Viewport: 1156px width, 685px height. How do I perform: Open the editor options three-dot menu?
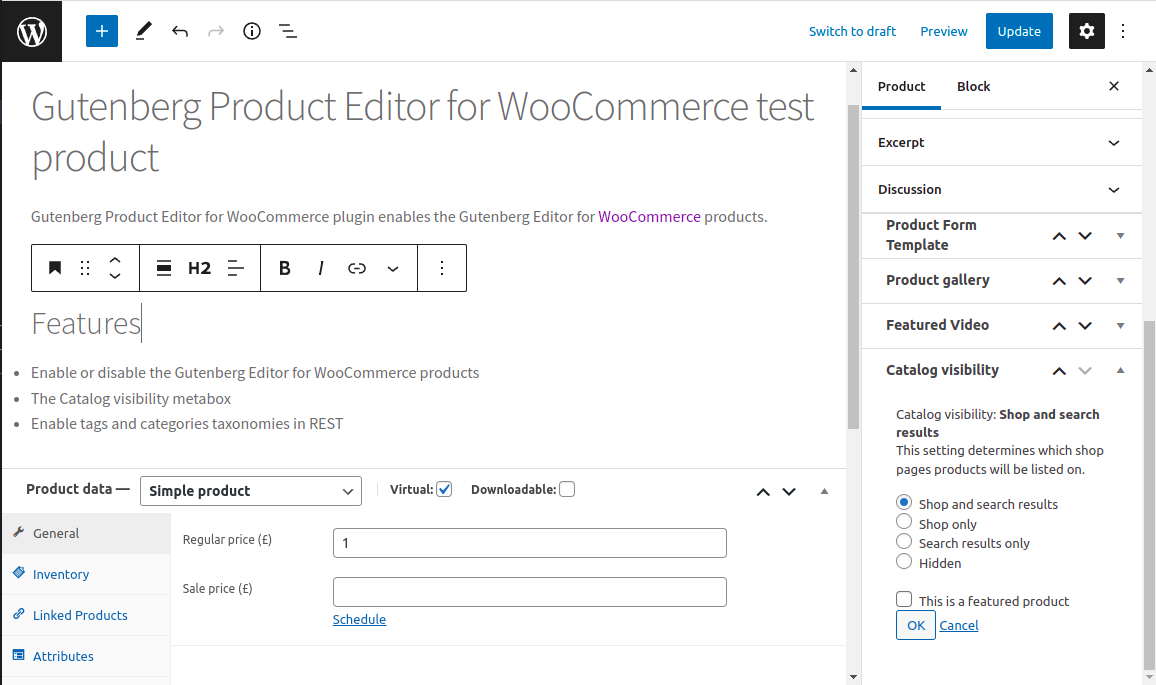[x=1123, y=31]
